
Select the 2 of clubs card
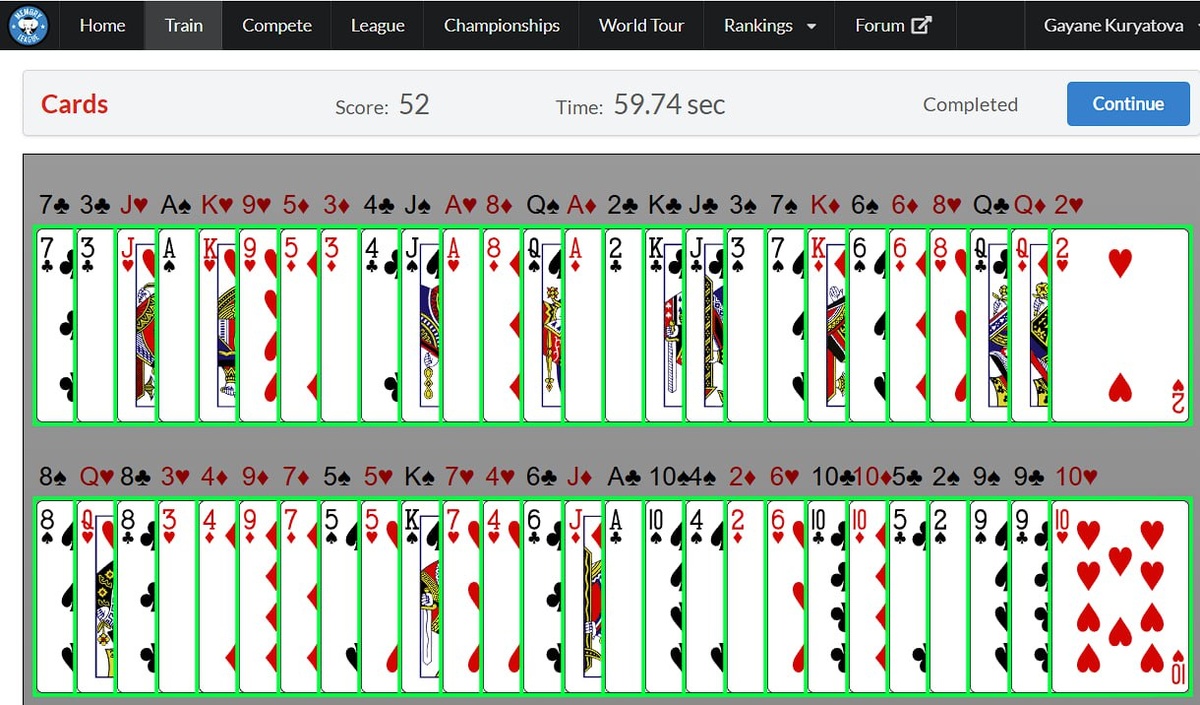(624, 325)
